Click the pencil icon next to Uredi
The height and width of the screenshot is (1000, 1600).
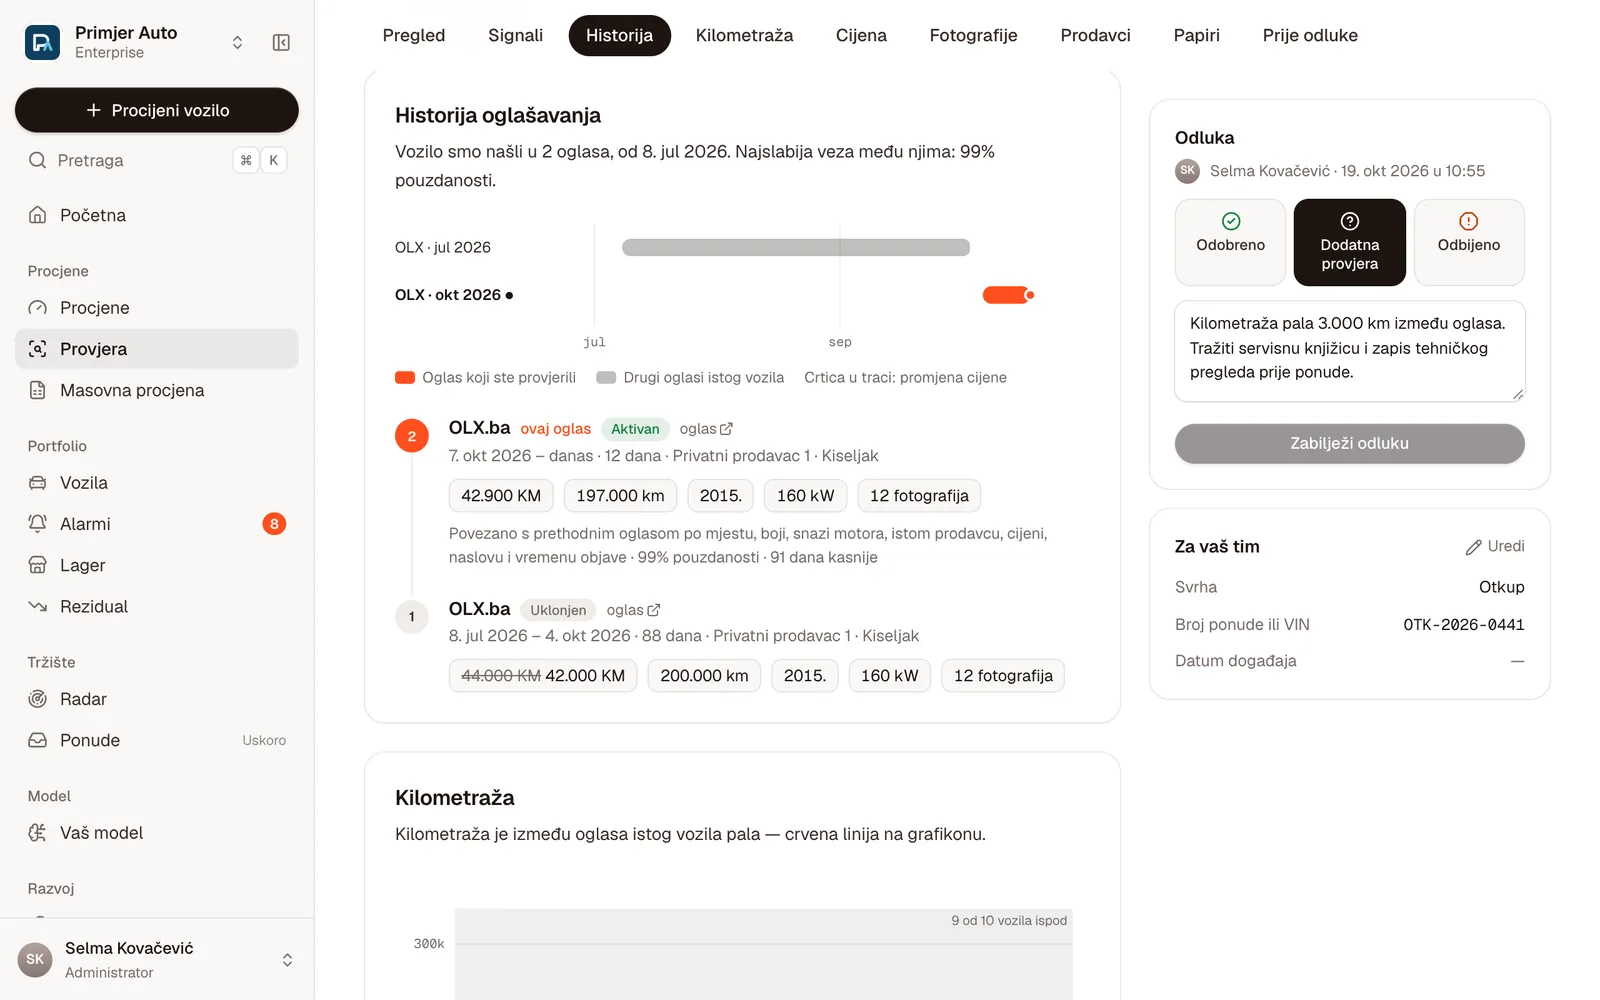tap(1474, 547)
